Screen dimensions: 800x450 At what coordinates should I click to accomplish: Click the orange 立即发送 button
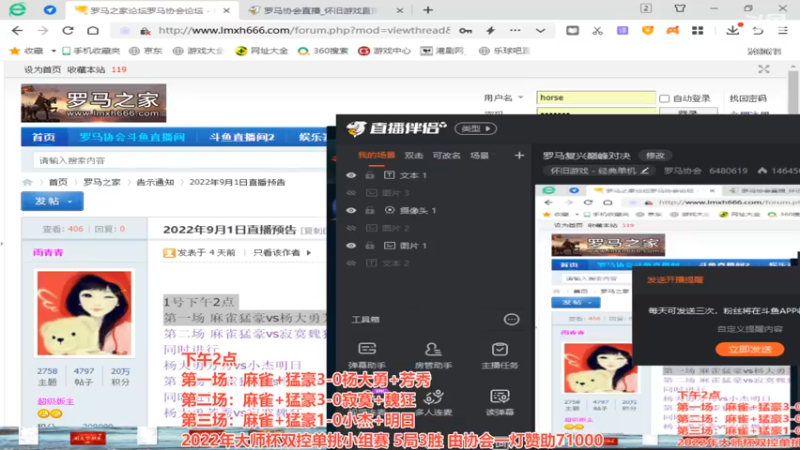(749, 349)
